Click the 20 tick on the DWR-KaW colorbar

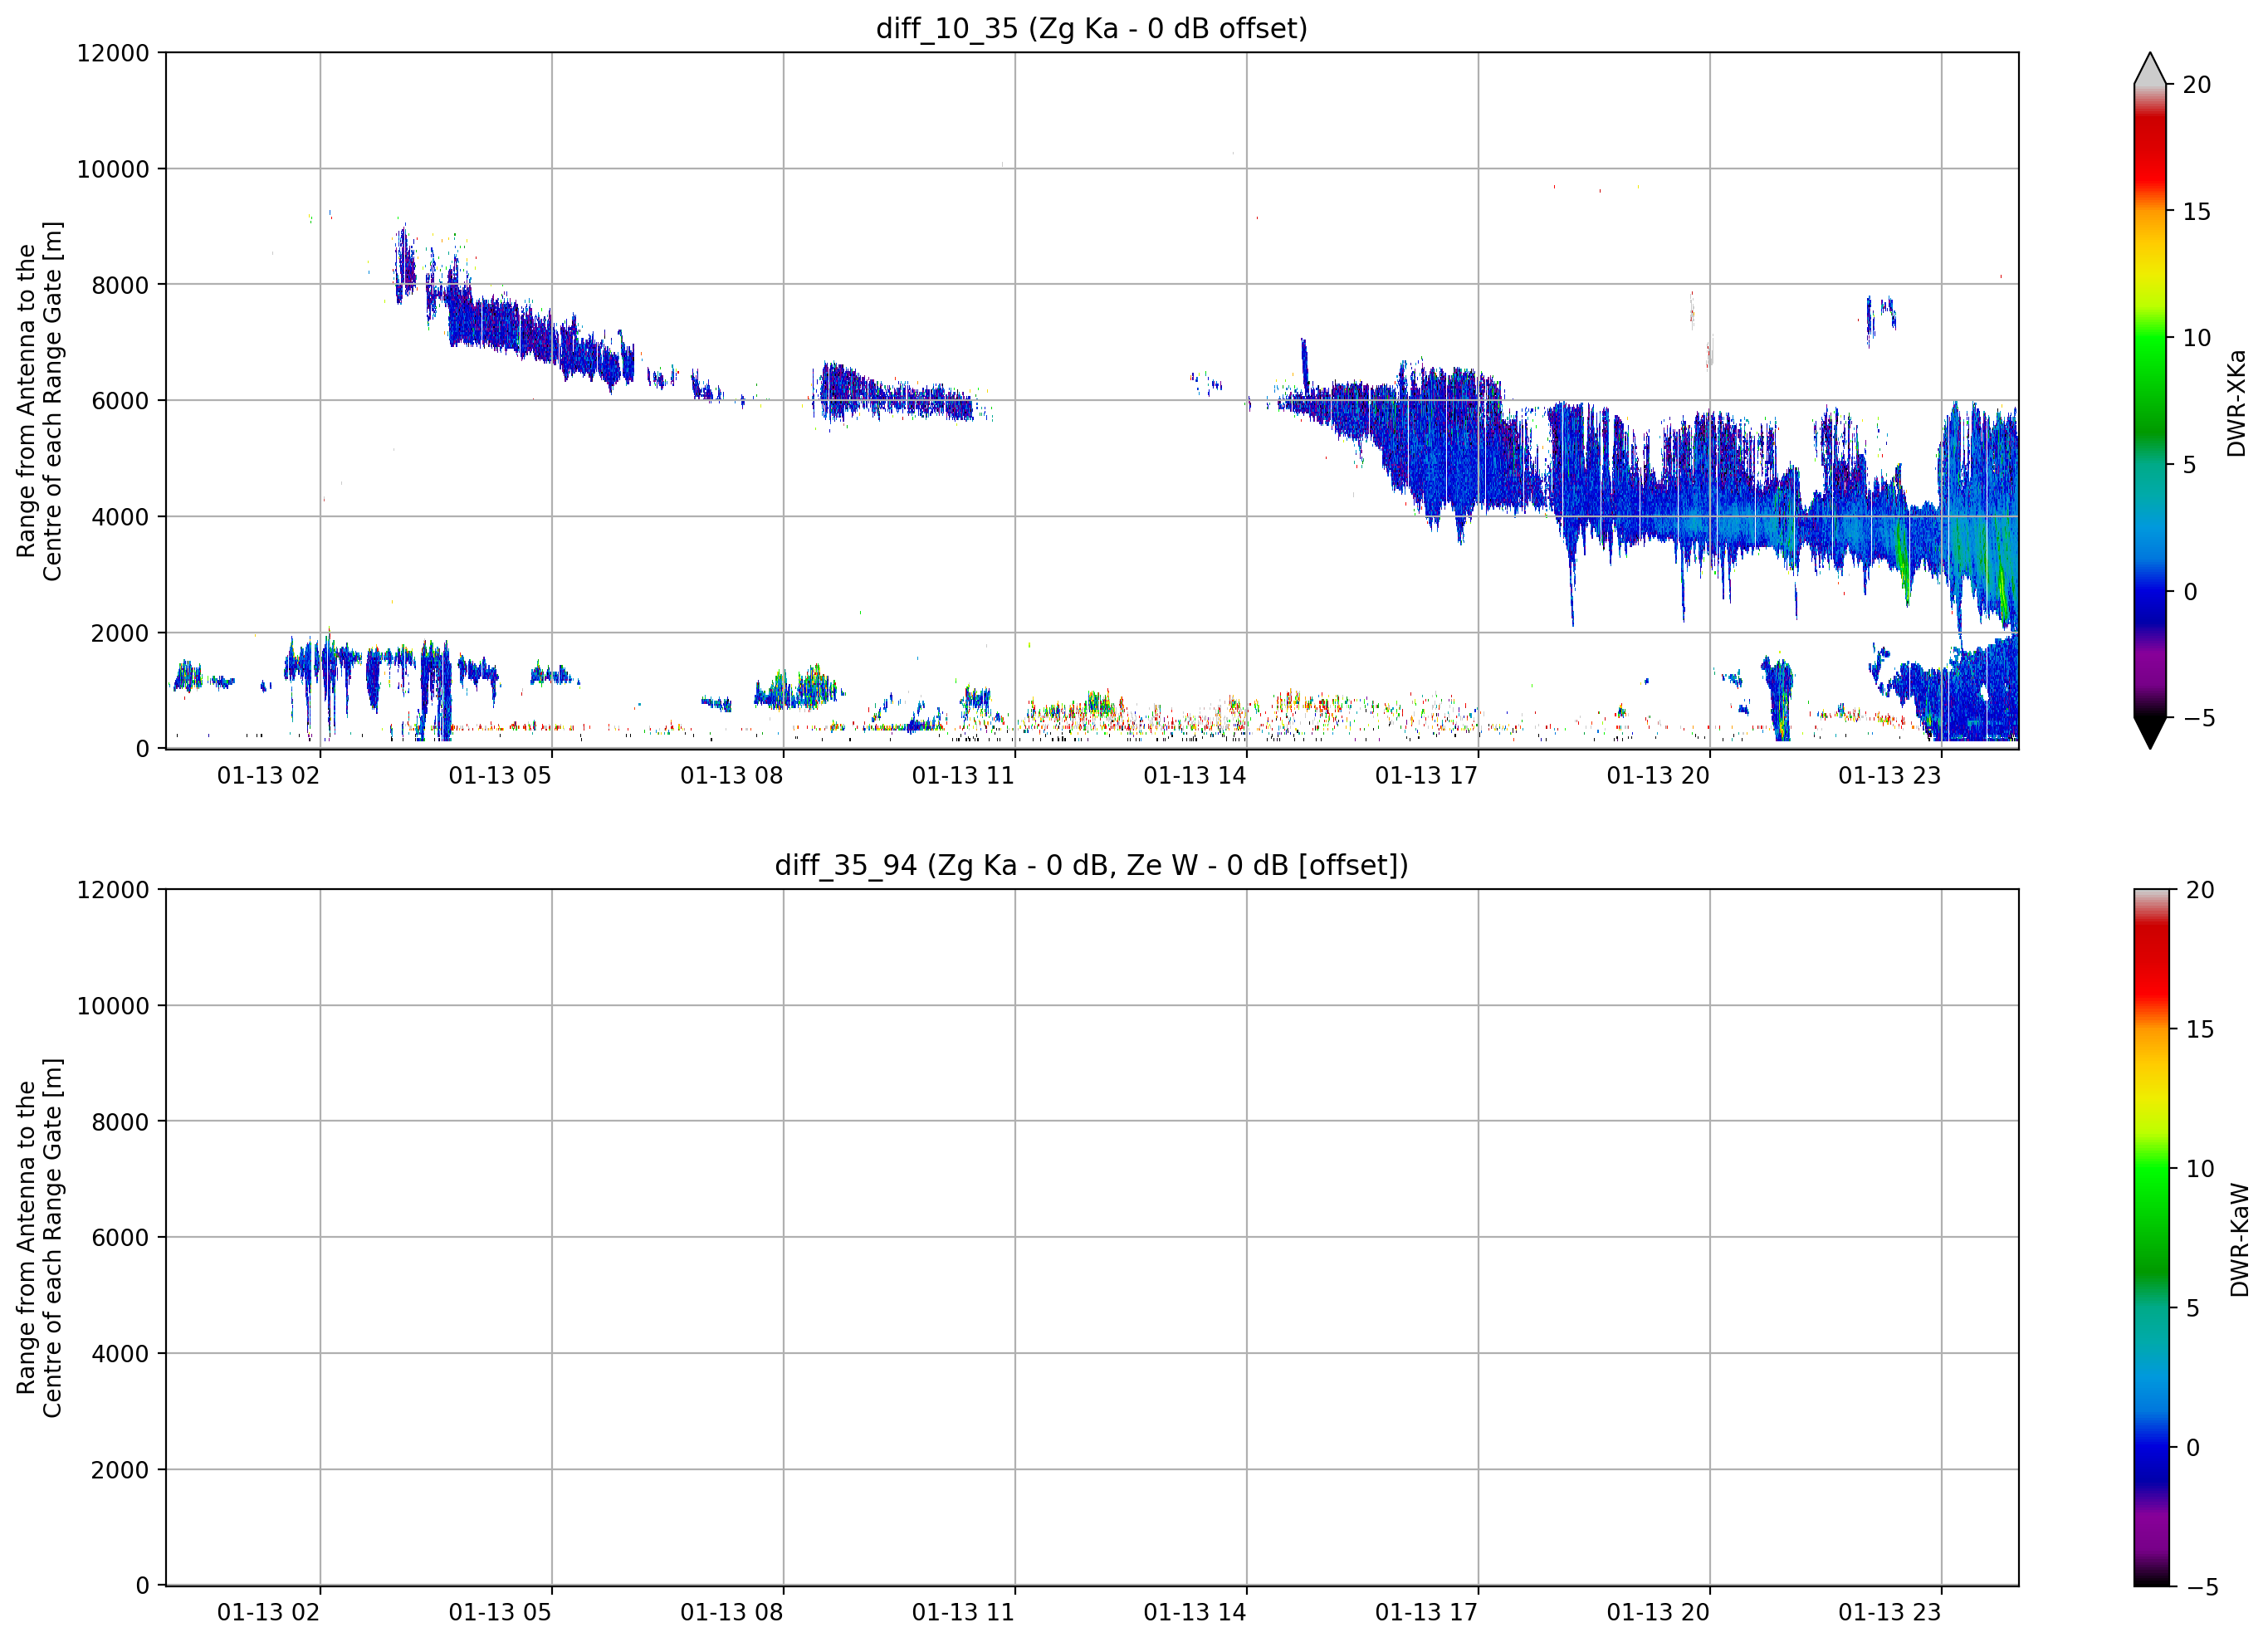click(2200, 890)
